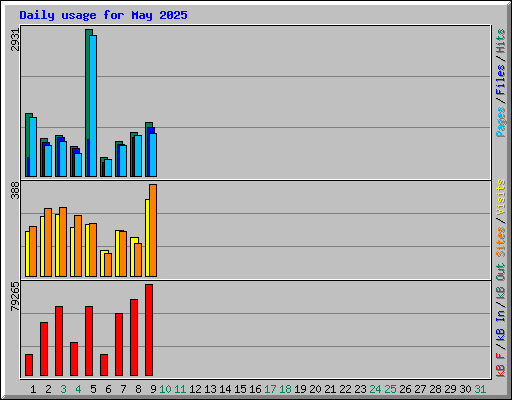
Task: Click day 6 red kB bar
Action: (x=104, y=365)
